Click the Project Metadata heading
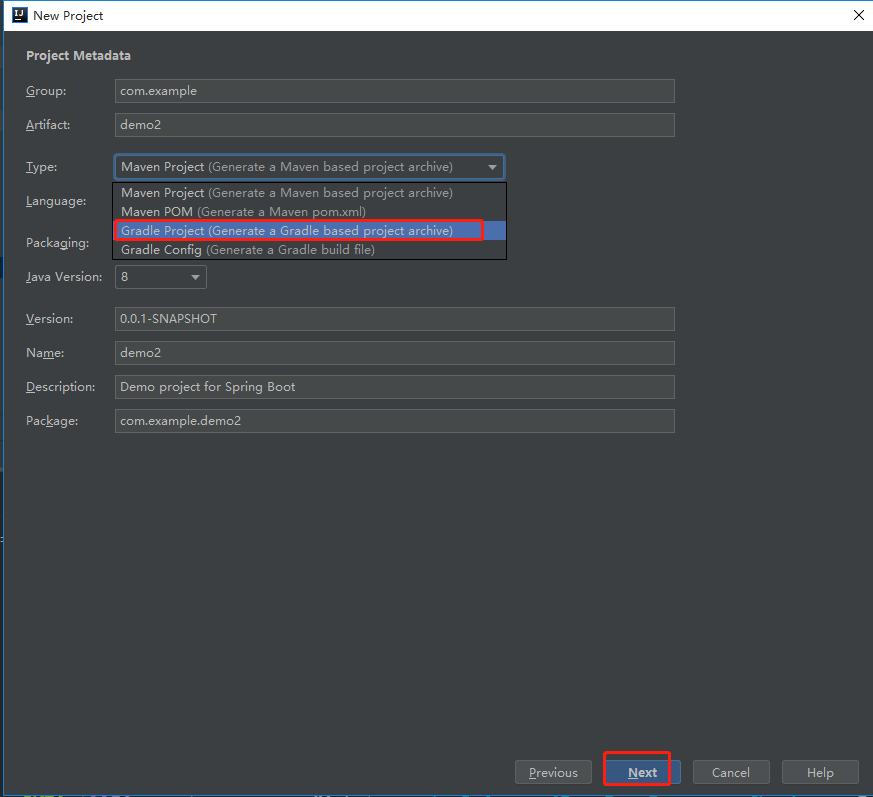The image size is (873, 797). coord(79,56)
